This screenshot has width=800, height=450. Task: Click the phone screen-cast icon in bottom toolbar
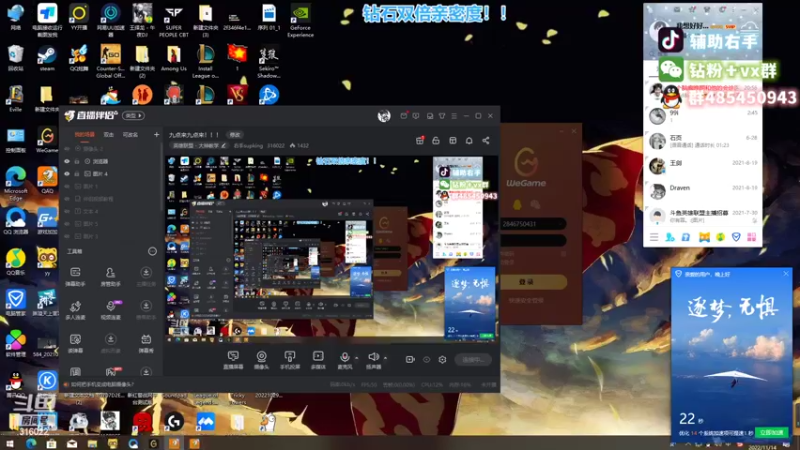(290, 357)
